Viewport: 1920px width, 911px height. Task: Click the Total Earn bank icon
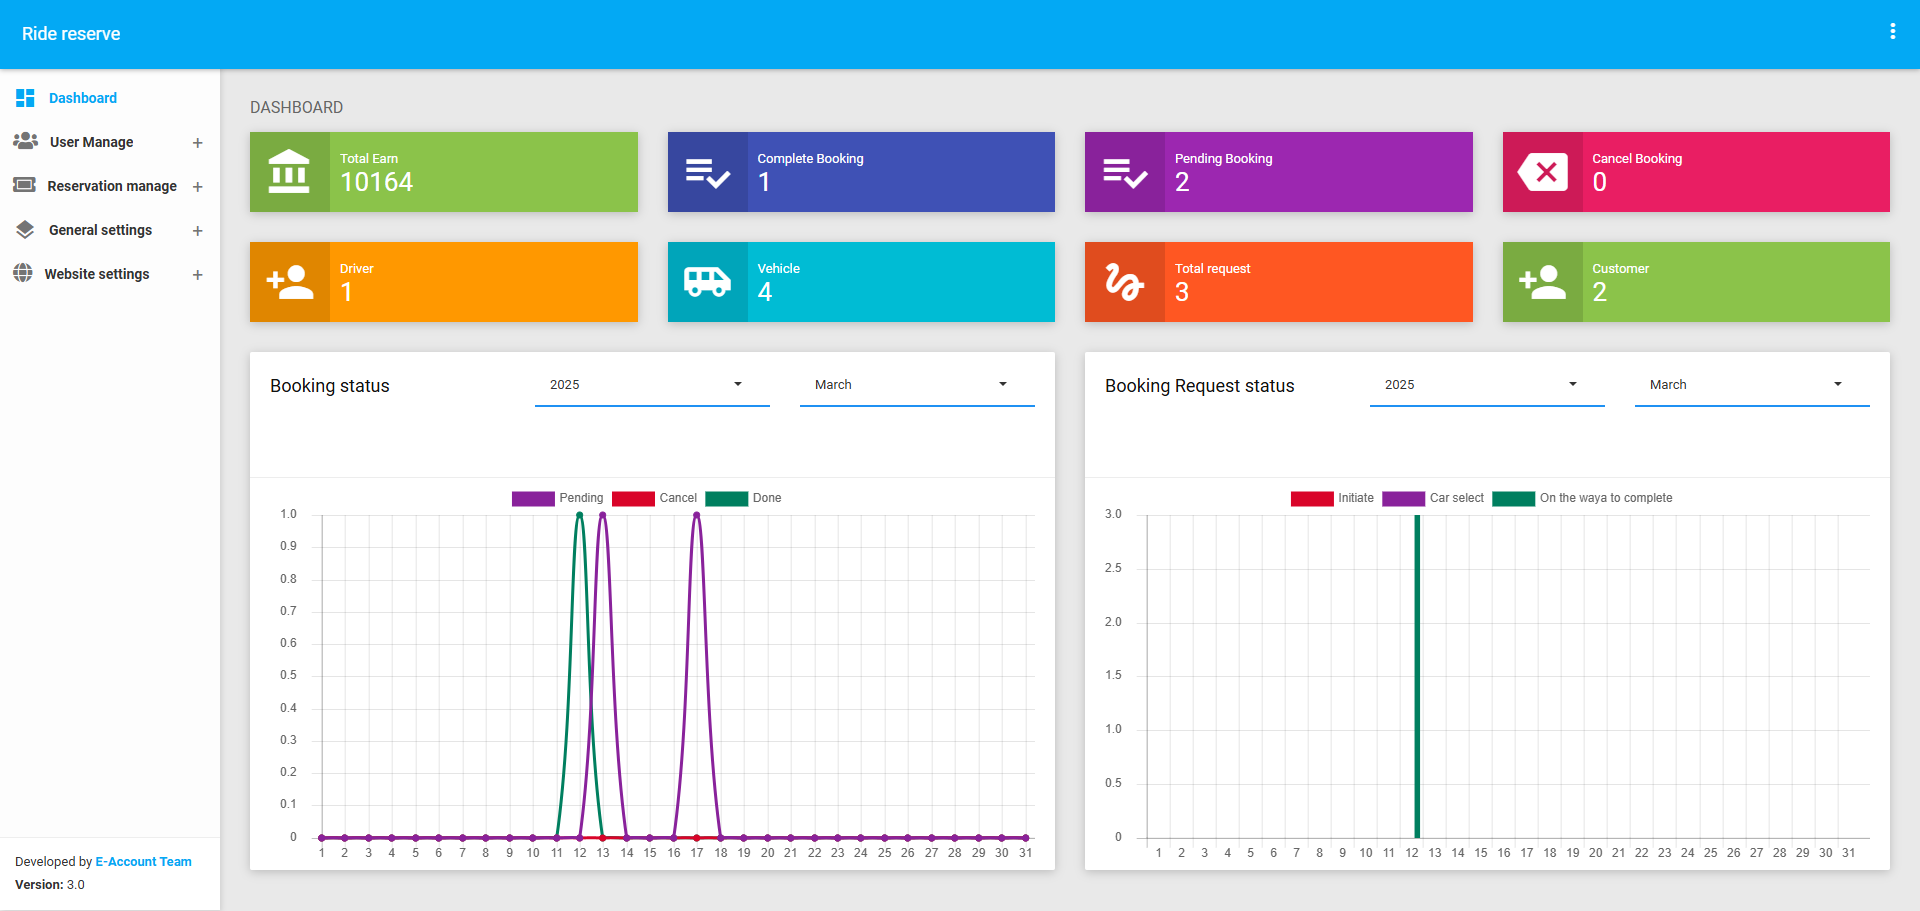(x=289, y=172)
